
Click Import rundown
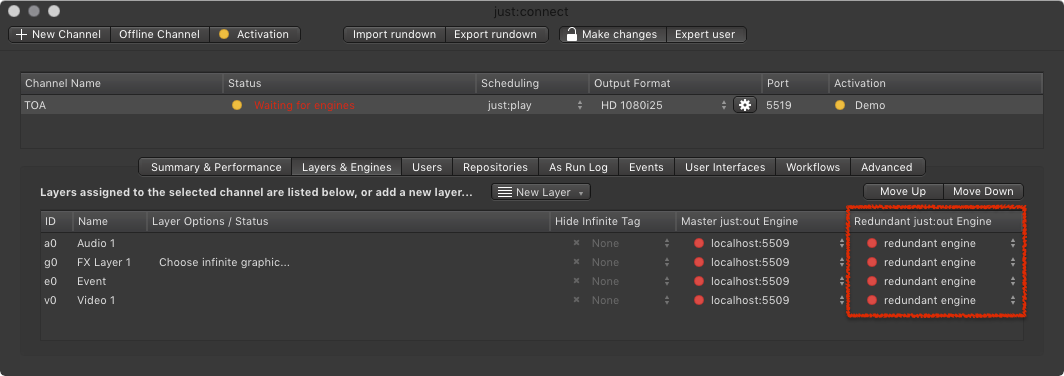[x=394, y=34]
